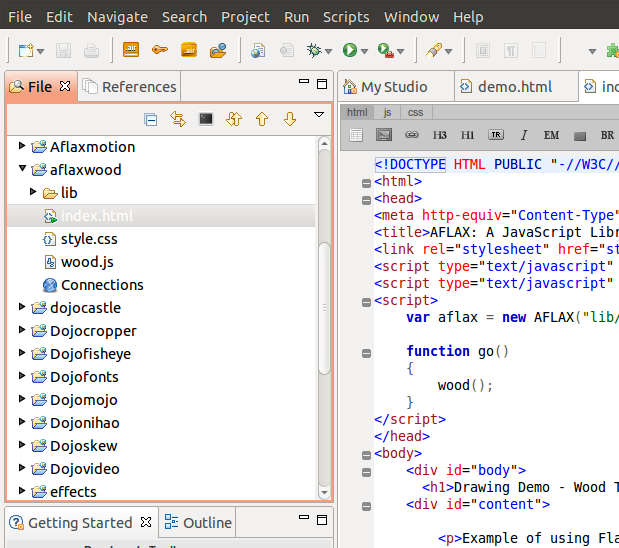Expand the dojocastle project
The image size is (619, 548).
click(x=22, y=307)
